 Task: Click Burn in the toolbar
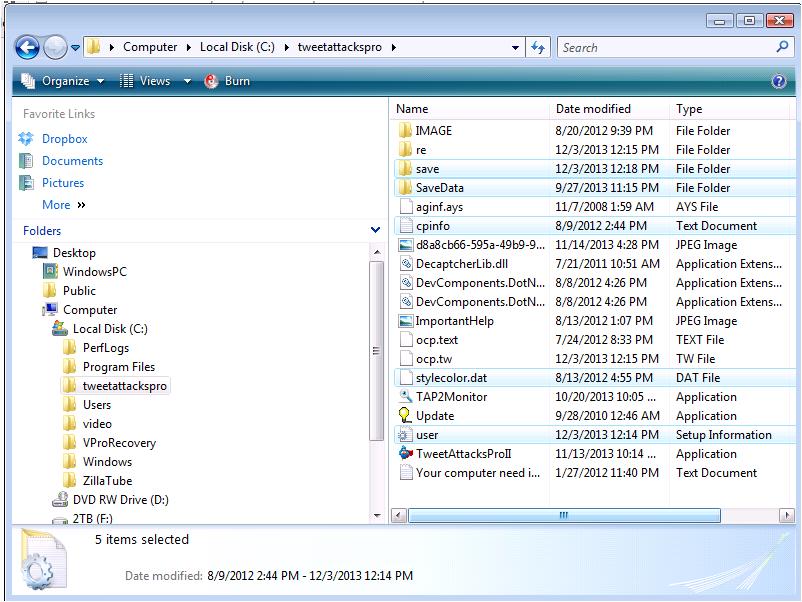pyautogui.click(x=227, y=81)
